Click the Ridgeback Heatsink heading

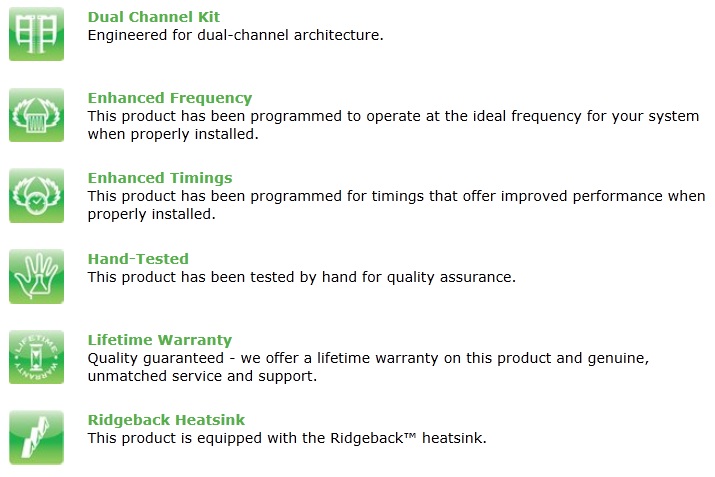point(166,420)
